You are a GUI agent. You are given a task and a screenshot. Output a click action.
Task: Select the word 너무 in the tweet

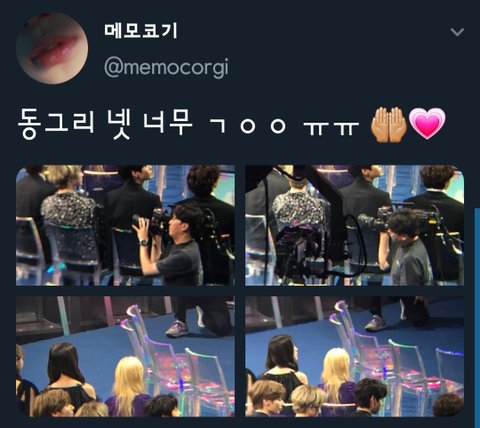click(x=168, y=122)
